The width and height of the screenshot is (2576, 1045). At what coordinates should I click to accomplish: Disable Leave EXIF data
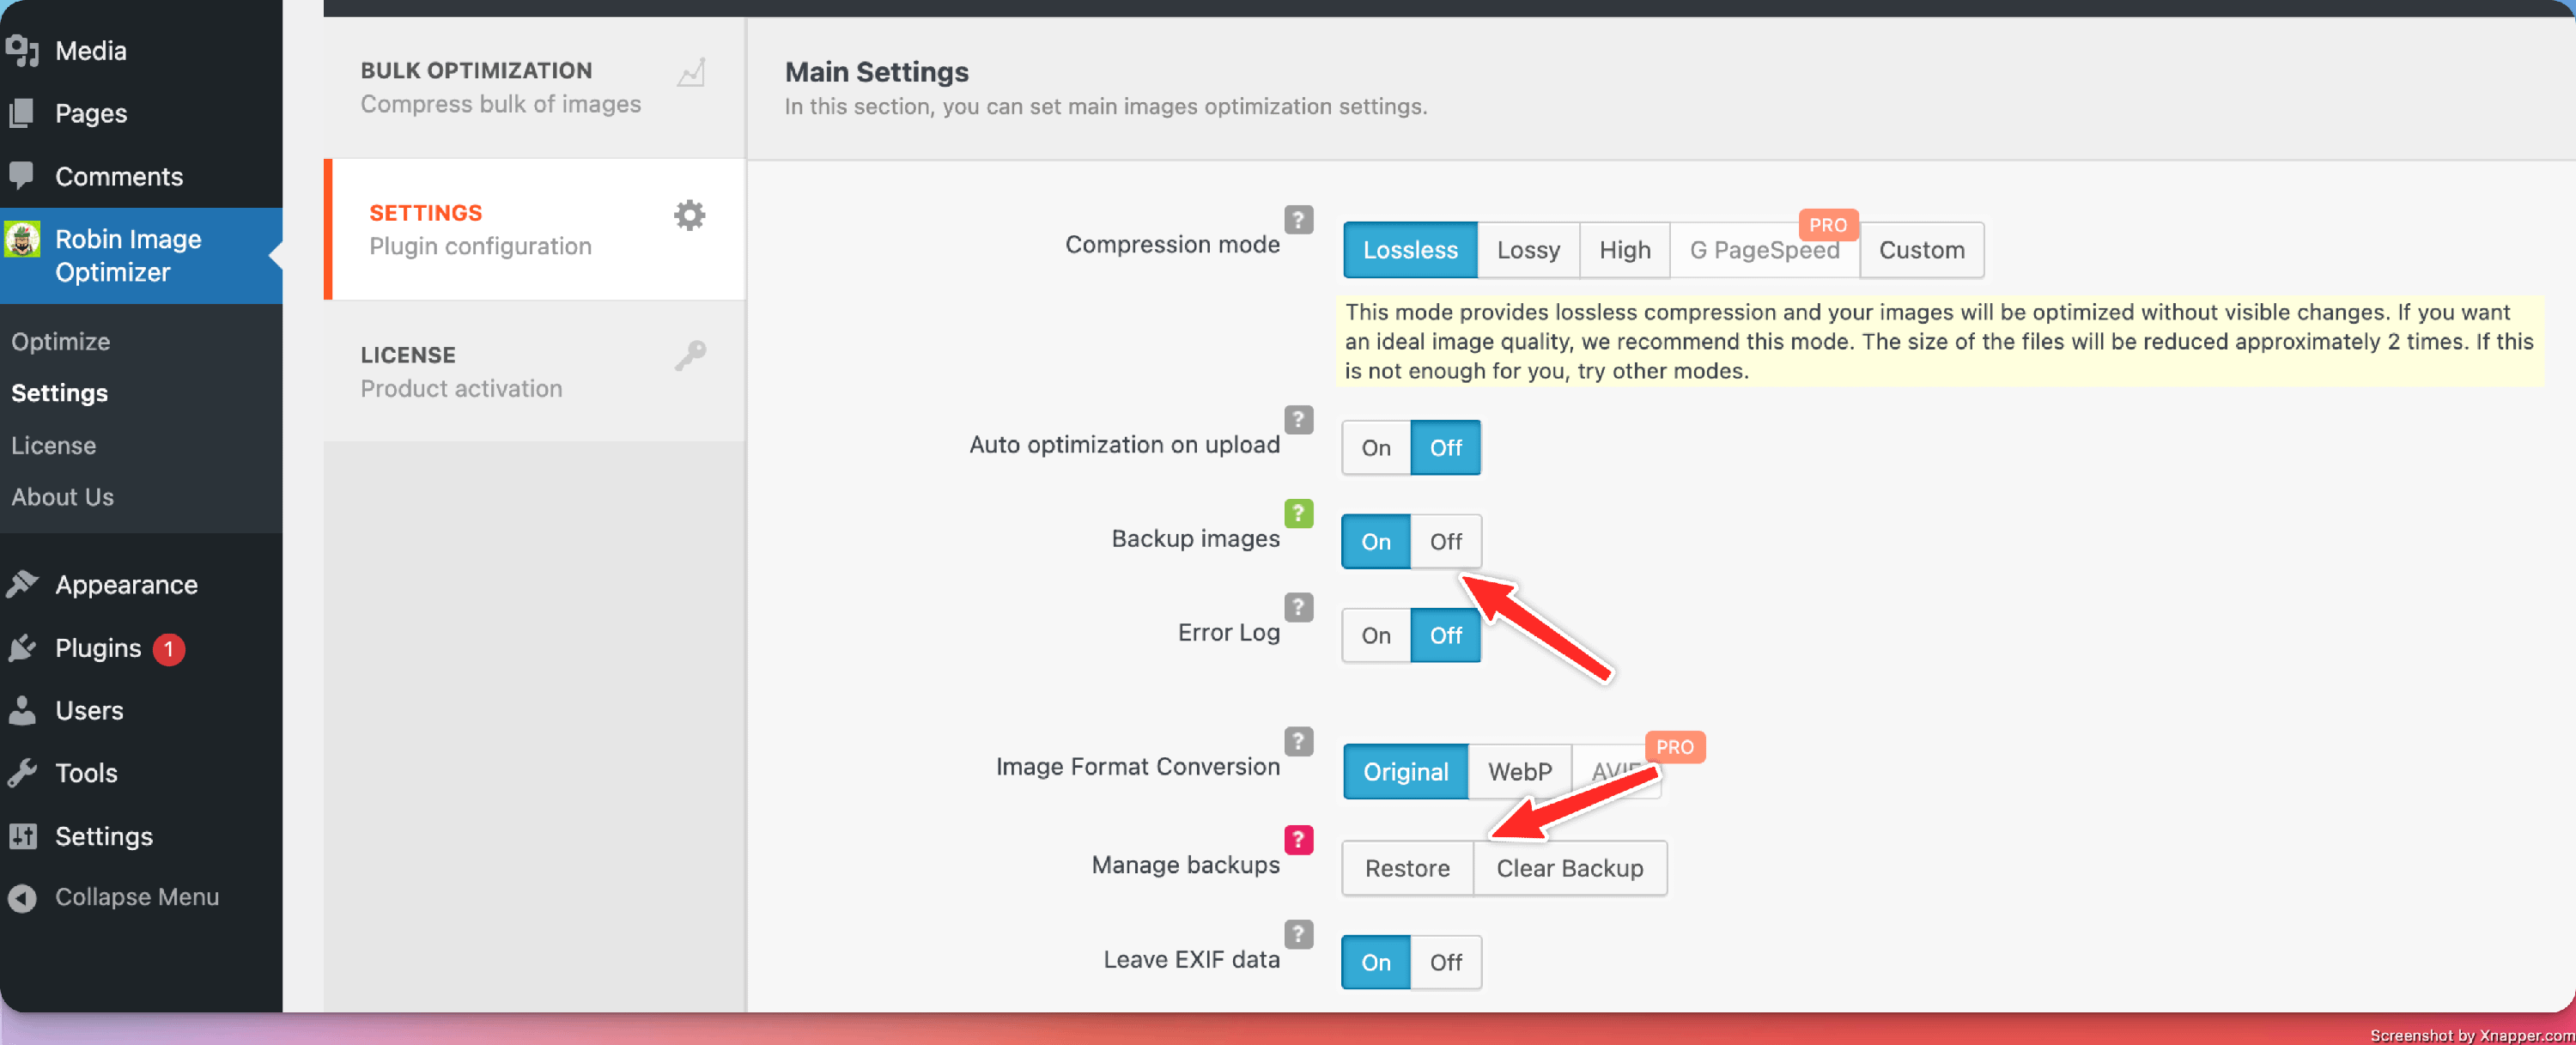(1445, 962)
